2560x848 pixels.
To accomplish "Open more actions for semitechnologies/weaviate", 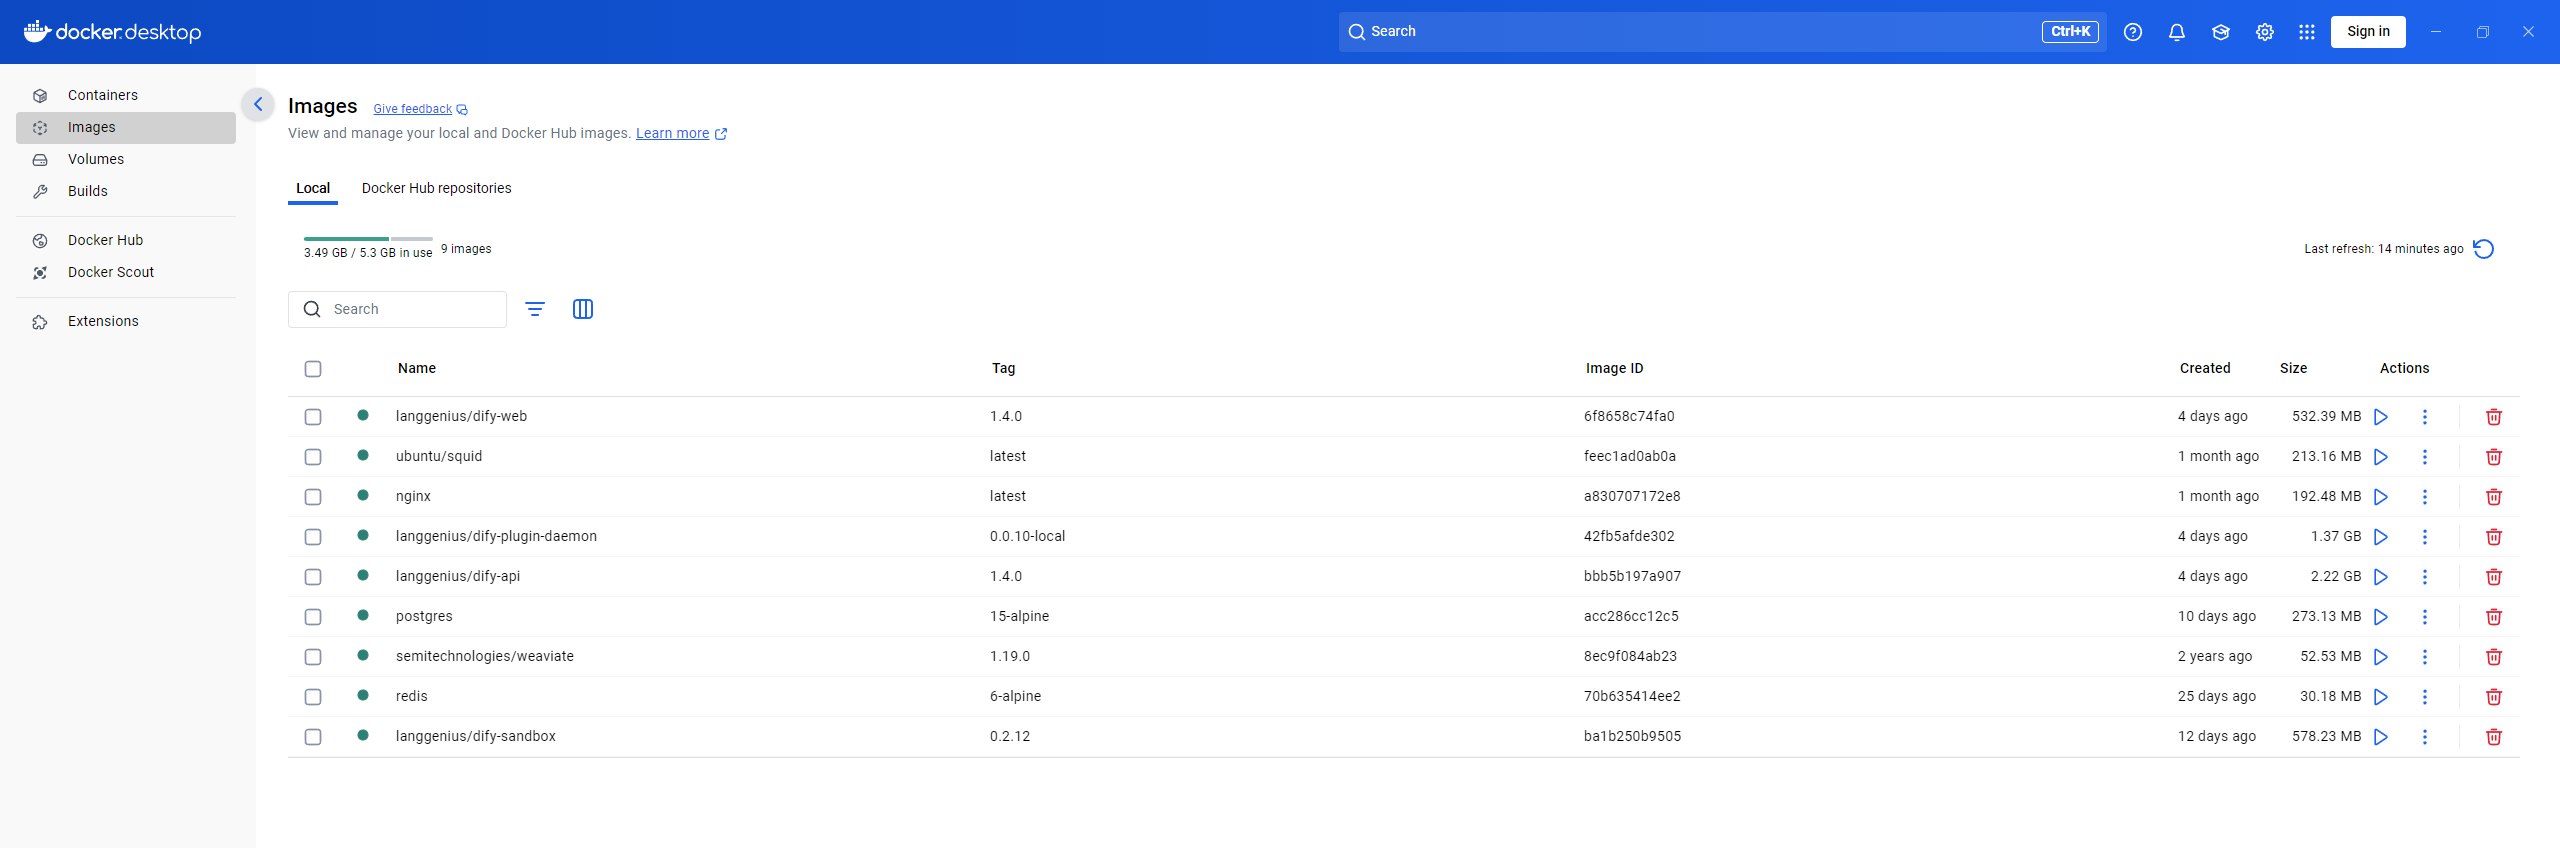I will (x=2425, y=657).
